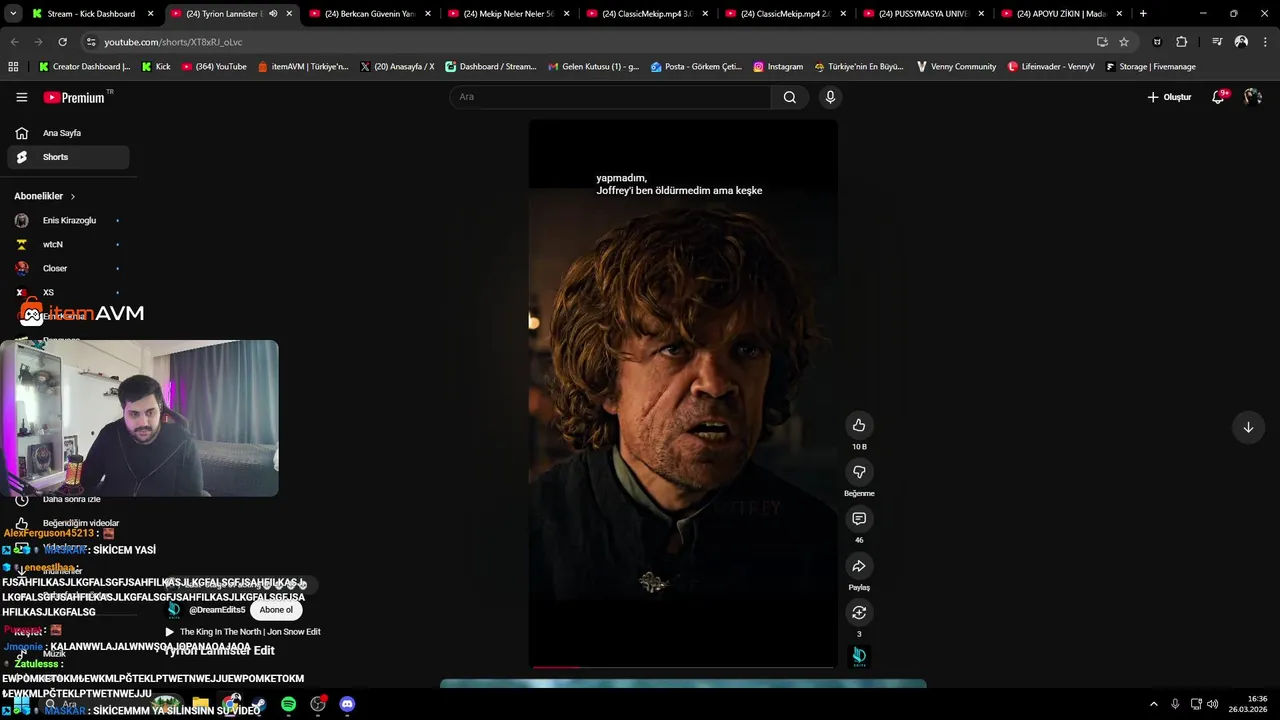Viewport: 1280px width, 720px height.
Task: Like the short with thumbs up
Action: (x=858, y=425)
